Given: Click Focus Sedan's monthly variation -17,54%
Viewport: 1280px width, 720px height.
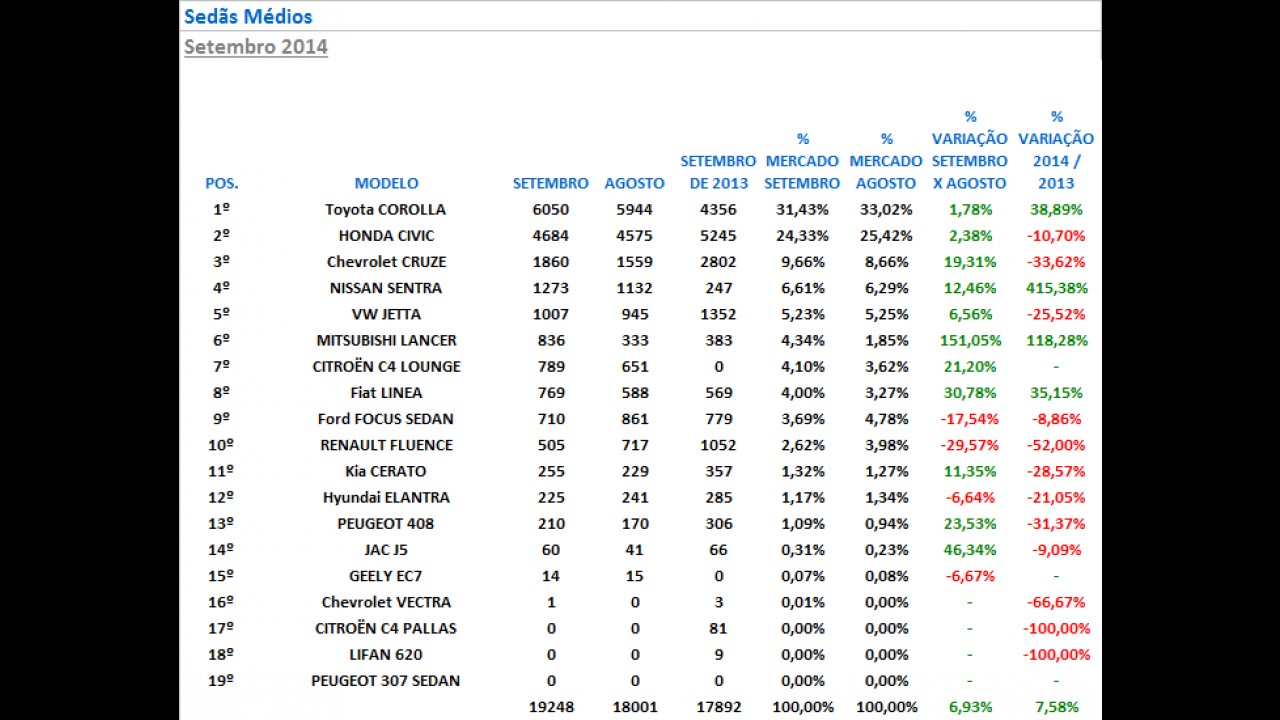Looking at the screenshot, I should (970, 418).
